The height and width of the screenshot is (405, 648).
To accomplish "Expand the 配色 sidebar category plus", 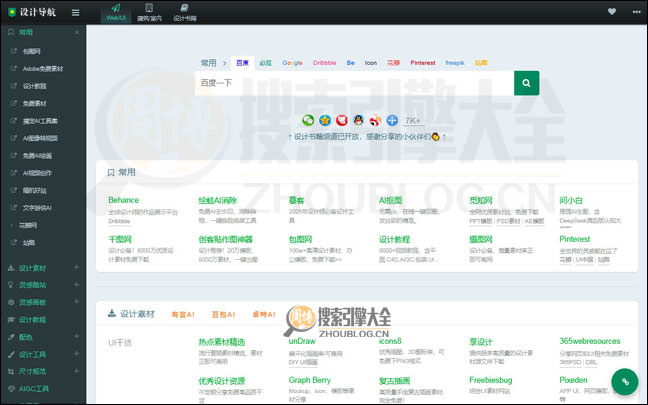I will click(76, 336).
